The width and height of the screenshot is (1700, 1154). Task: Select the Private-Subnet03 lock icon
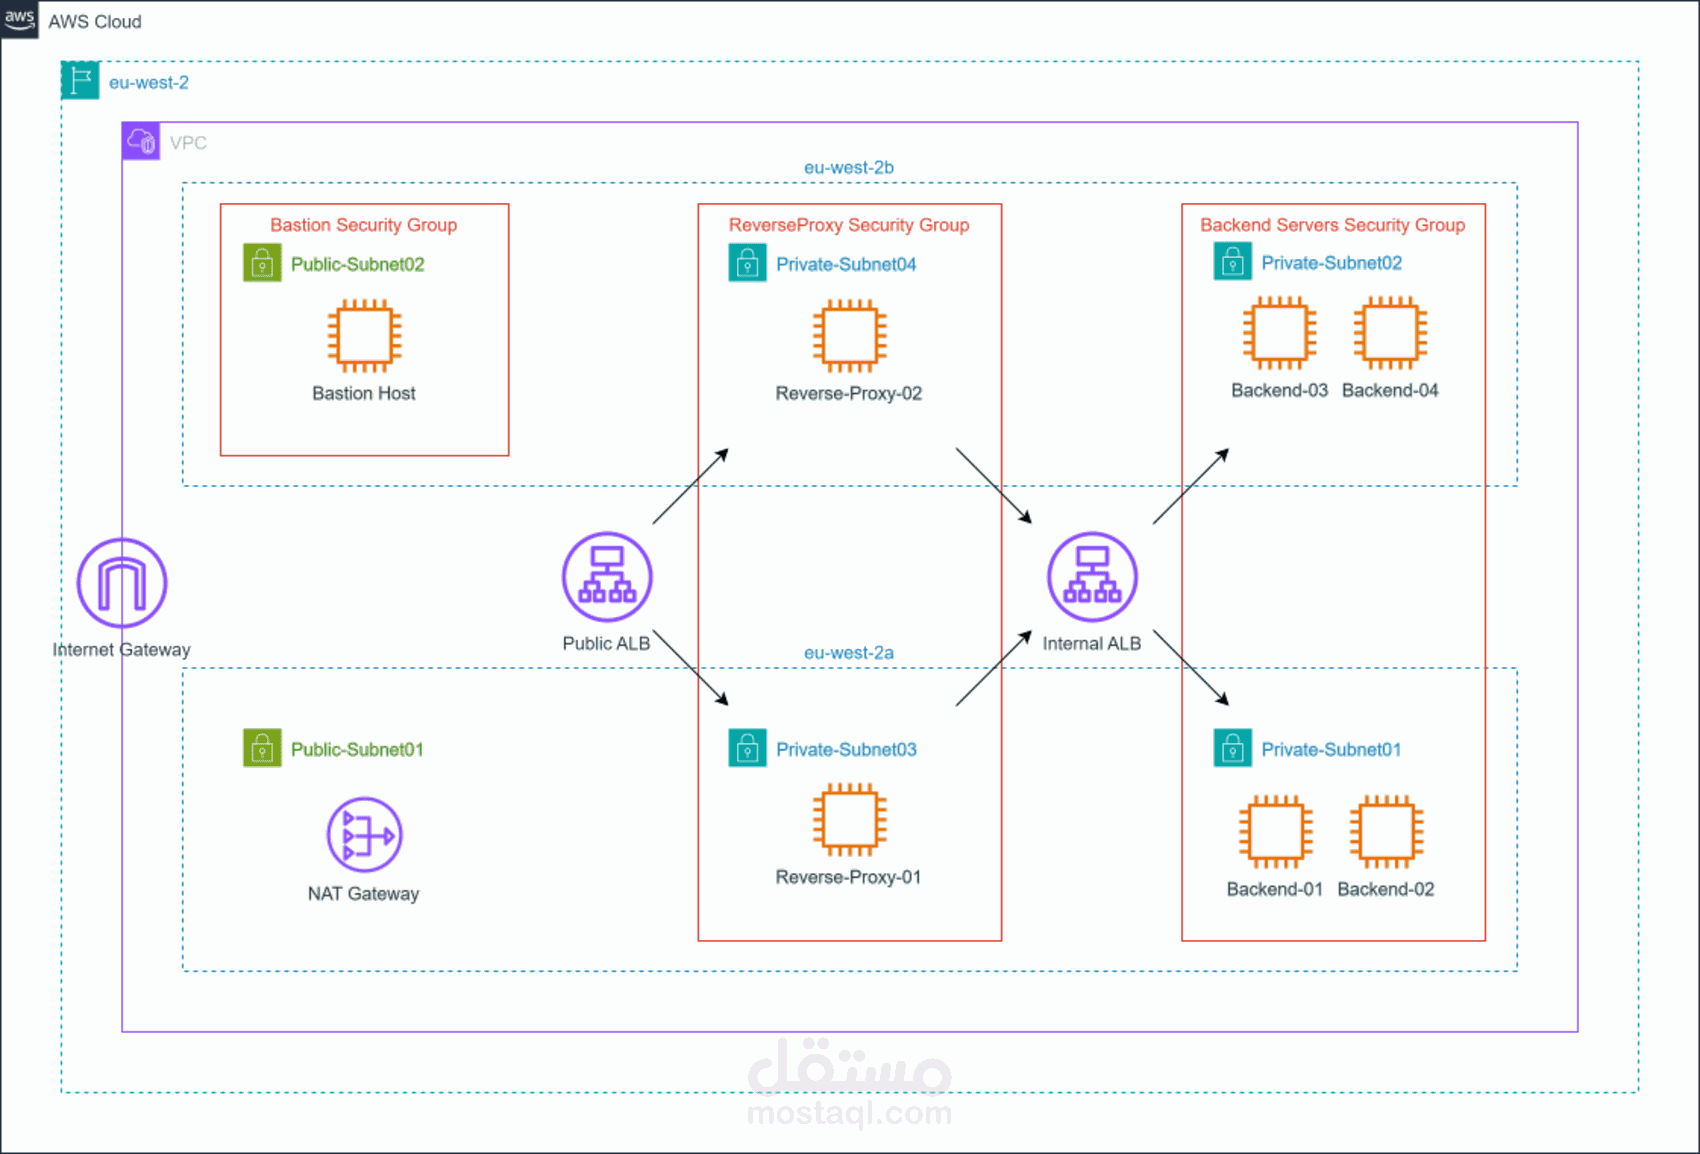coord(747,748)
